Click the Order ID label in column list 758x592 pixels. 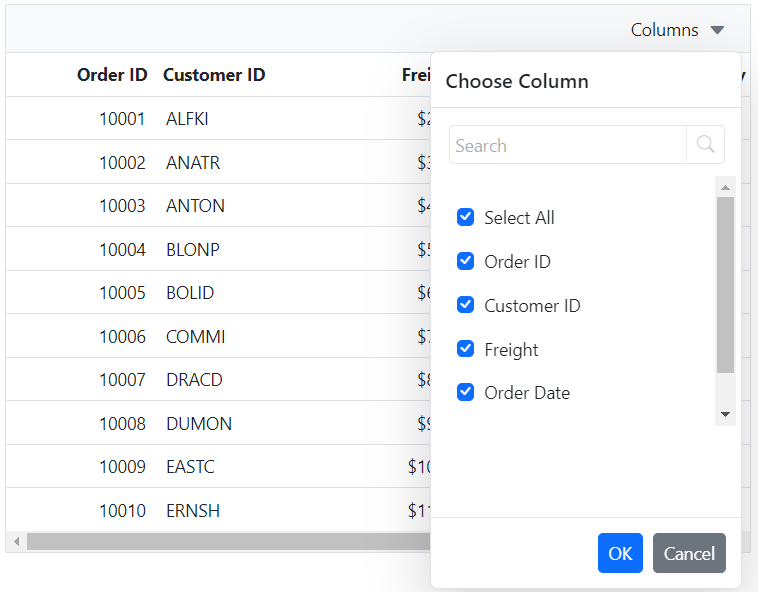(517, 262)
